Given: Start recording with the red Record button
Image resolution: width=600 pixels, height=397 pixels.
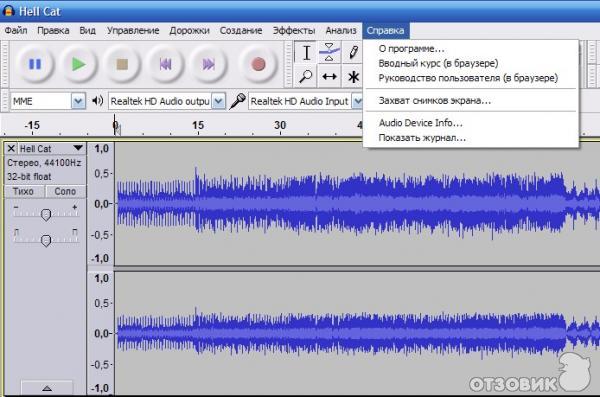Looking at the screenshot, I should tap(258, 64).
